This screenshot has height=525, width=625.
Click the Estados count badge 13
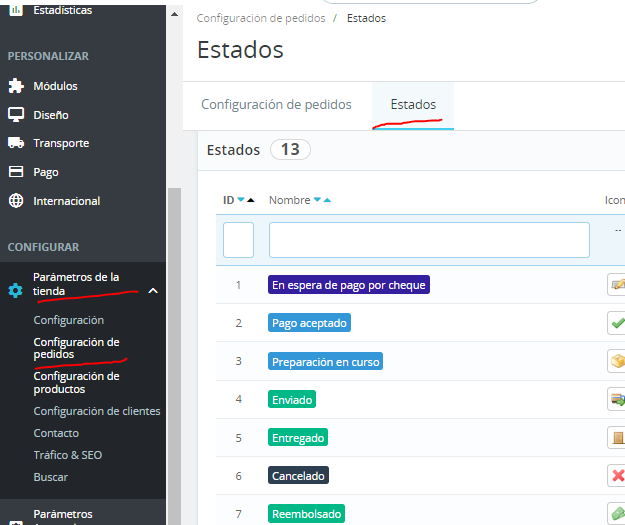(290, 149)
